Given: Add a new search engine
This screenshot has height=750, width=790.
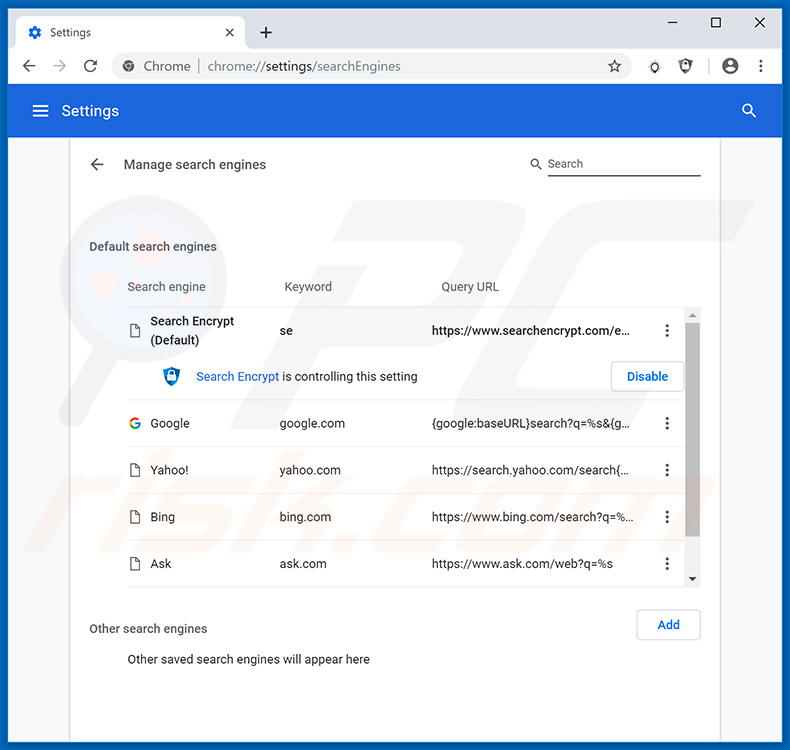Looking at the screenshot, I should point(668,625).
